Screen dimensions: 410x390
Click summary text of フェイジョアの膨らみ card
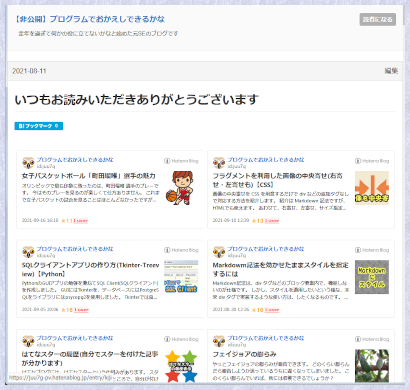[x=281, y=371]
